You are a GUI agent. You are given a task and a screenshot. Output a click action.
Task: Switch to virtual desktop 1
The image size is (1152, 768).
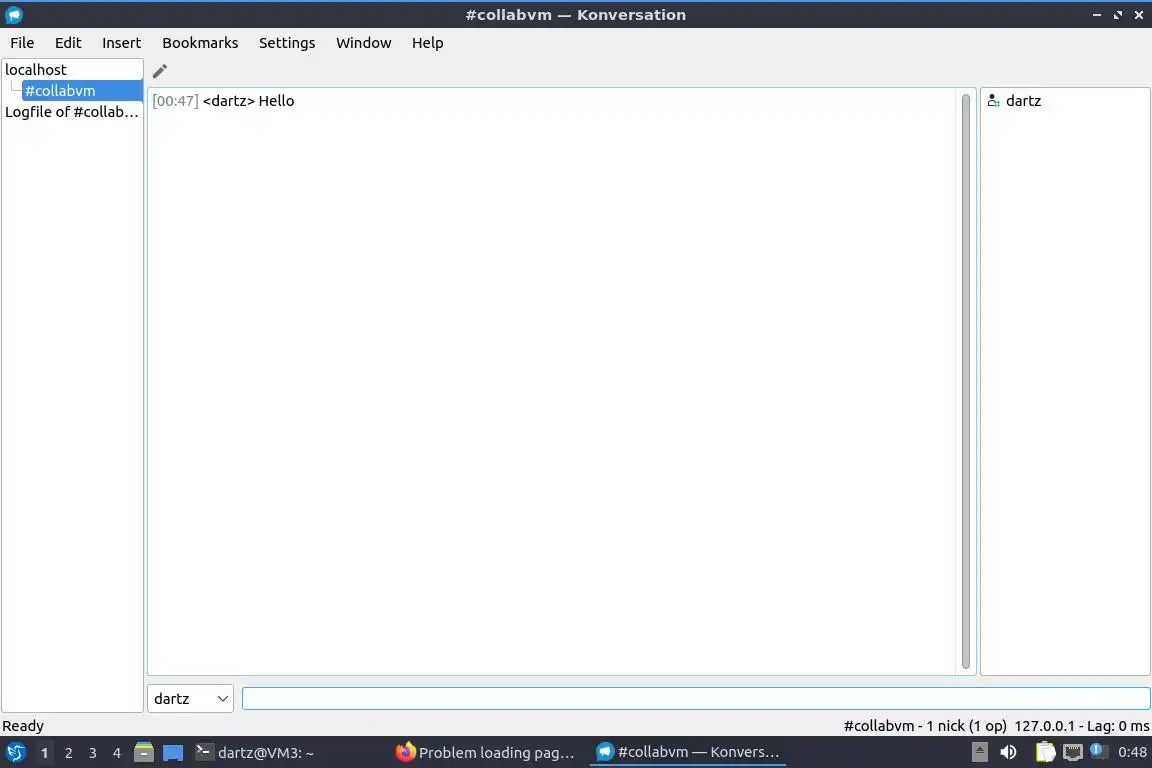[45, 753]
